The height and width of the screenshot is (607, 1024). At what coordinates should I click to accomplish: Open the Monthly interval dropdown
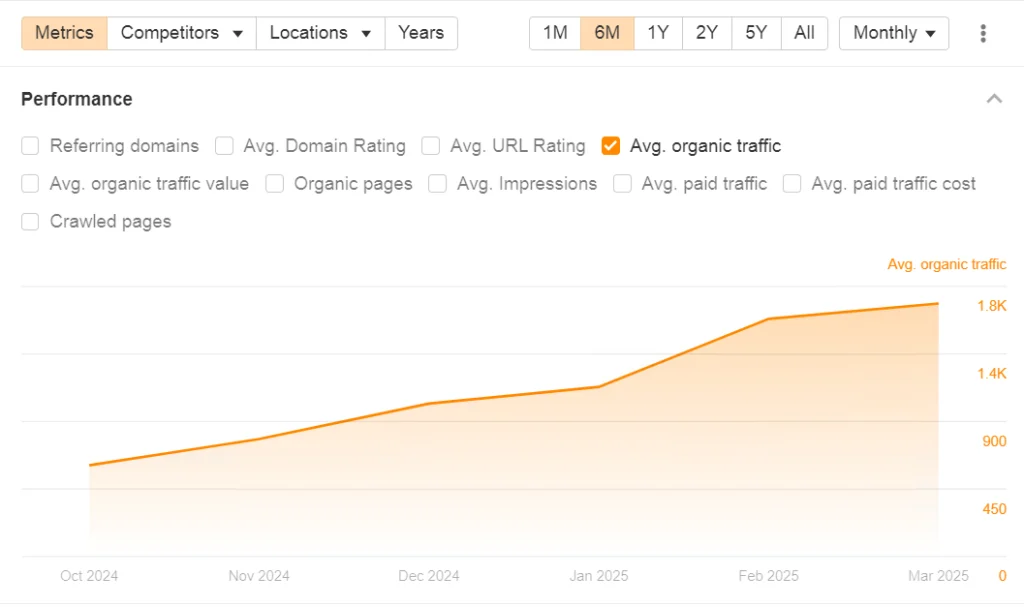[894, 33]
